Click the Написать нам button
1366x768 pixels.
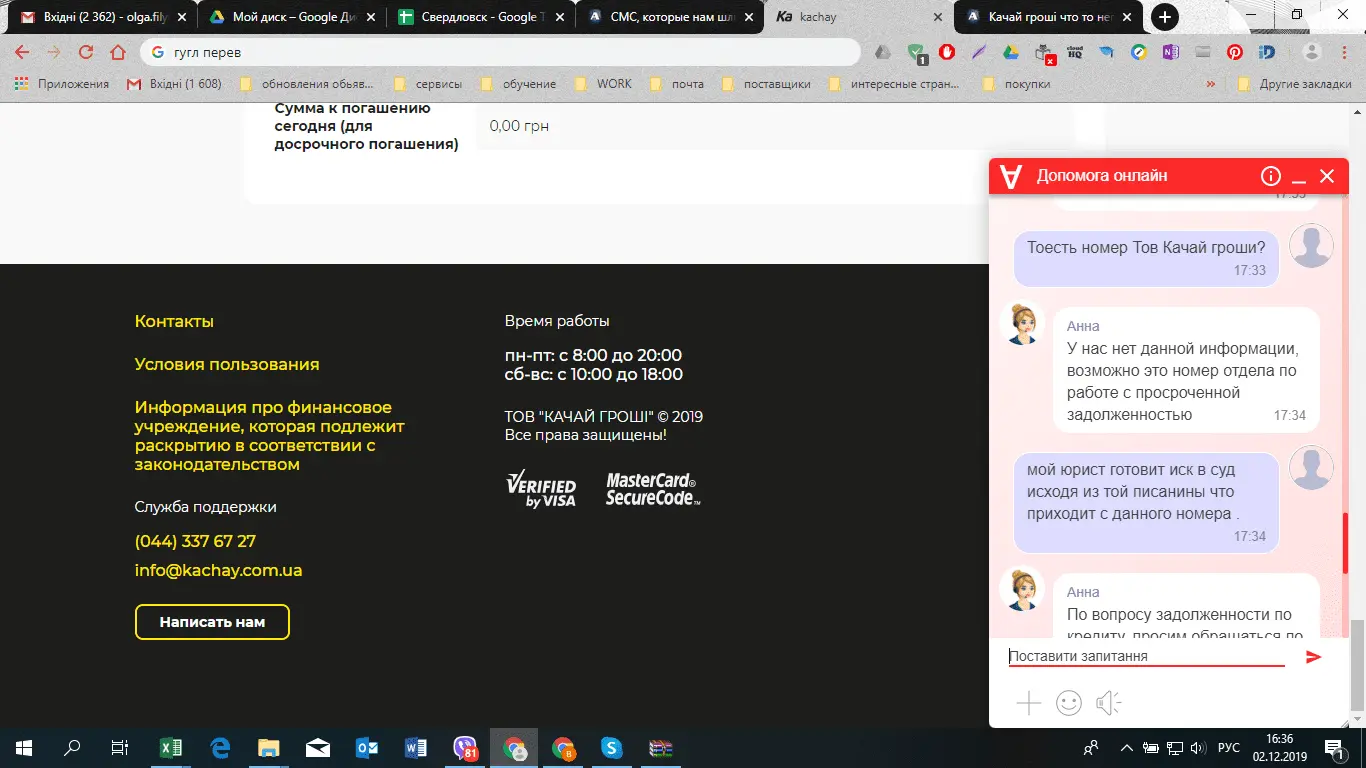pos(212,621)
